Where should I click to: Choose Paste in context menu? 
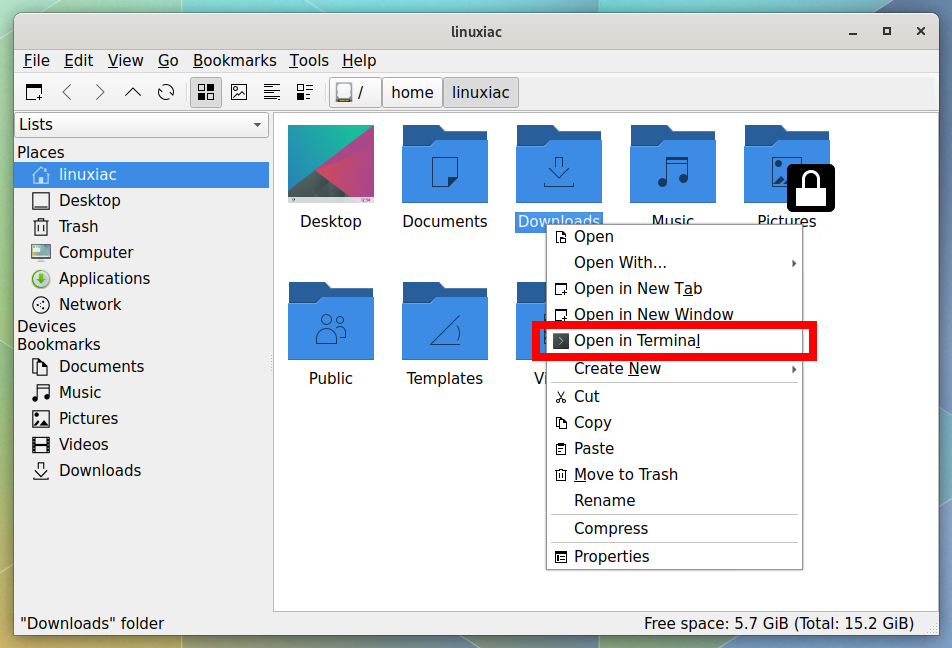[674, 449]
